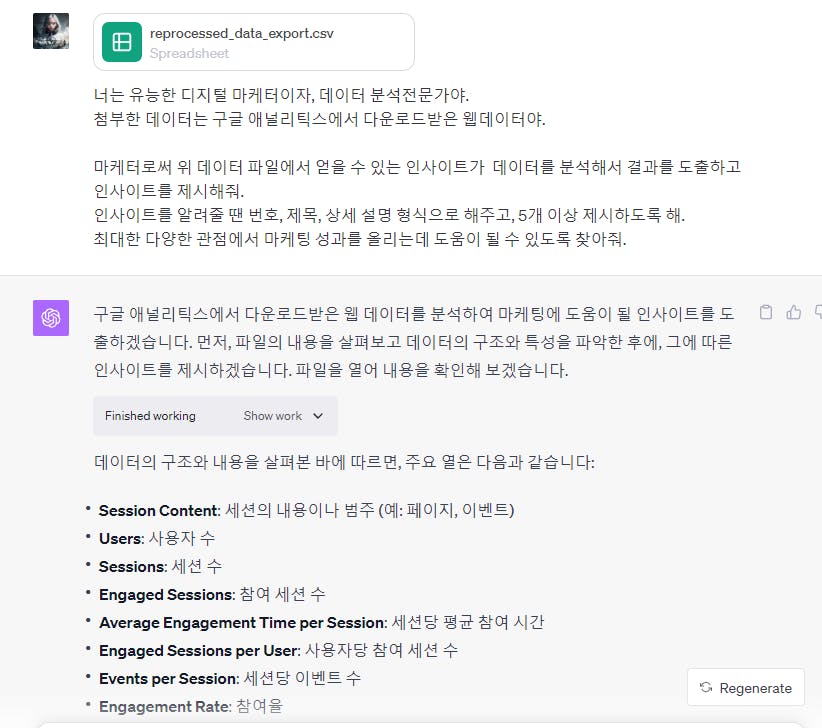The image size is (822, 728).
Task: Select the Users bullet item
Action: 157,538
